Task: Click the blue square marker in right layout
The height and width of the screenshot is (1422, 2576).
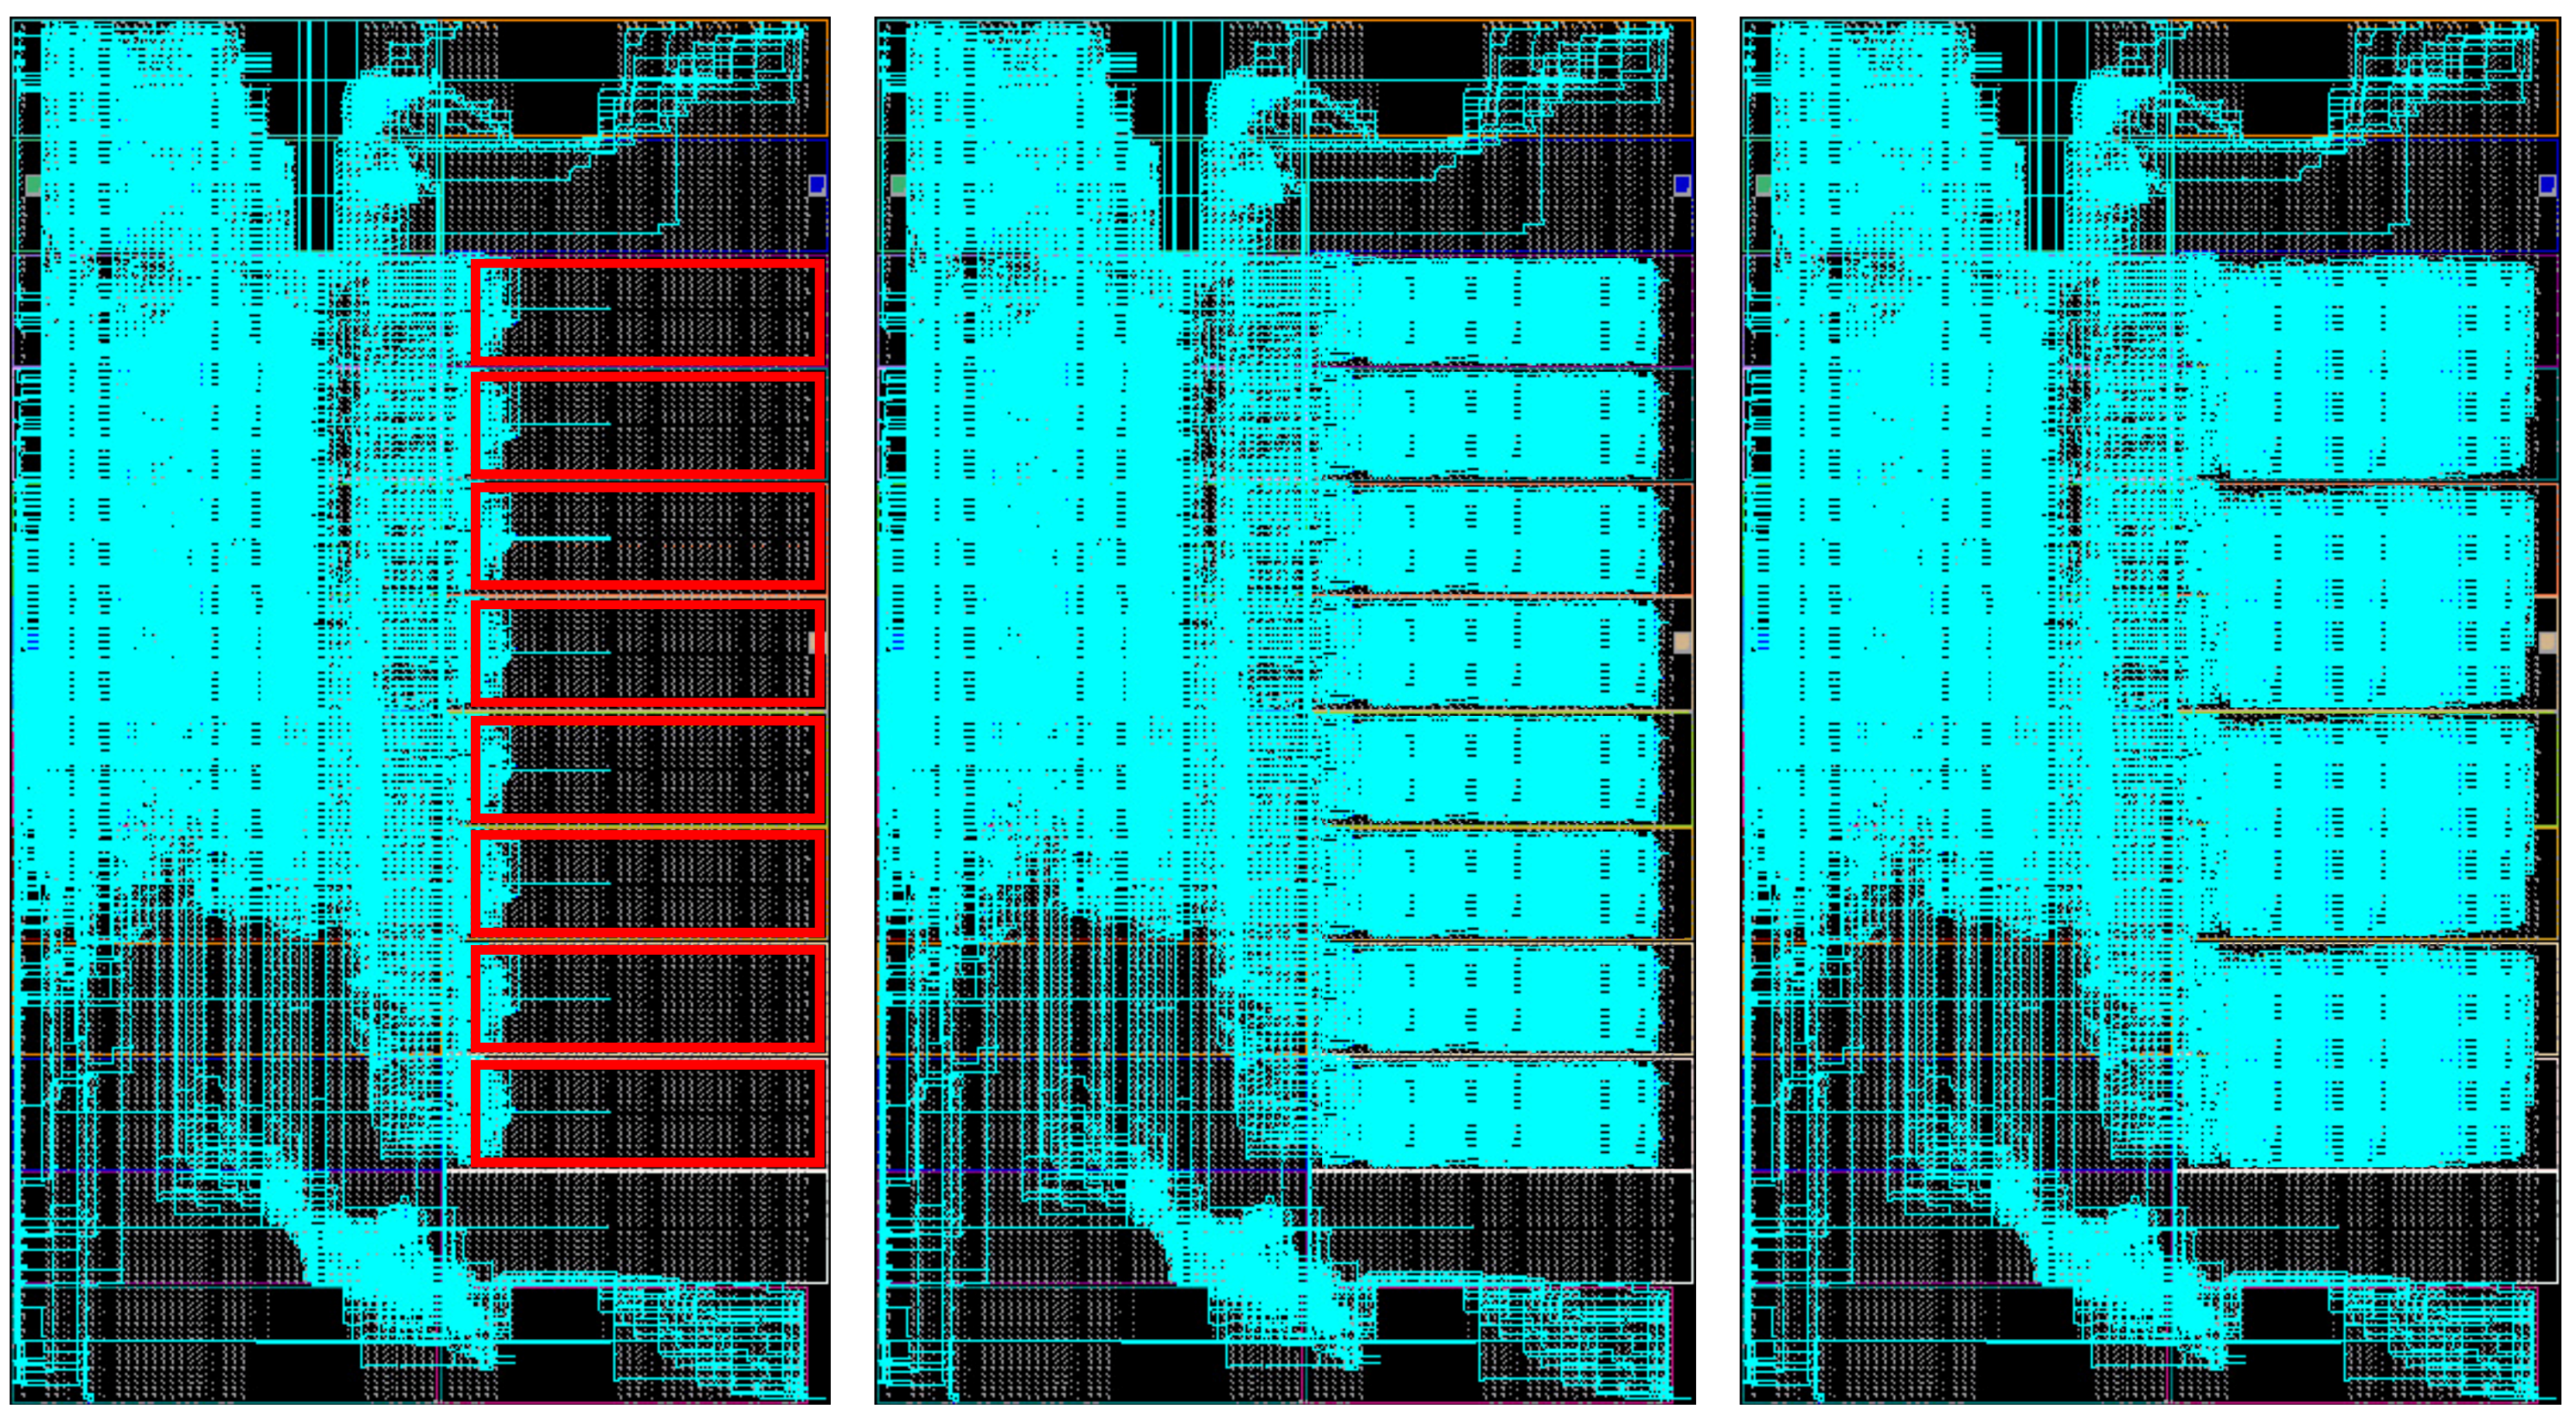Action: click(x=2548, y=185)
